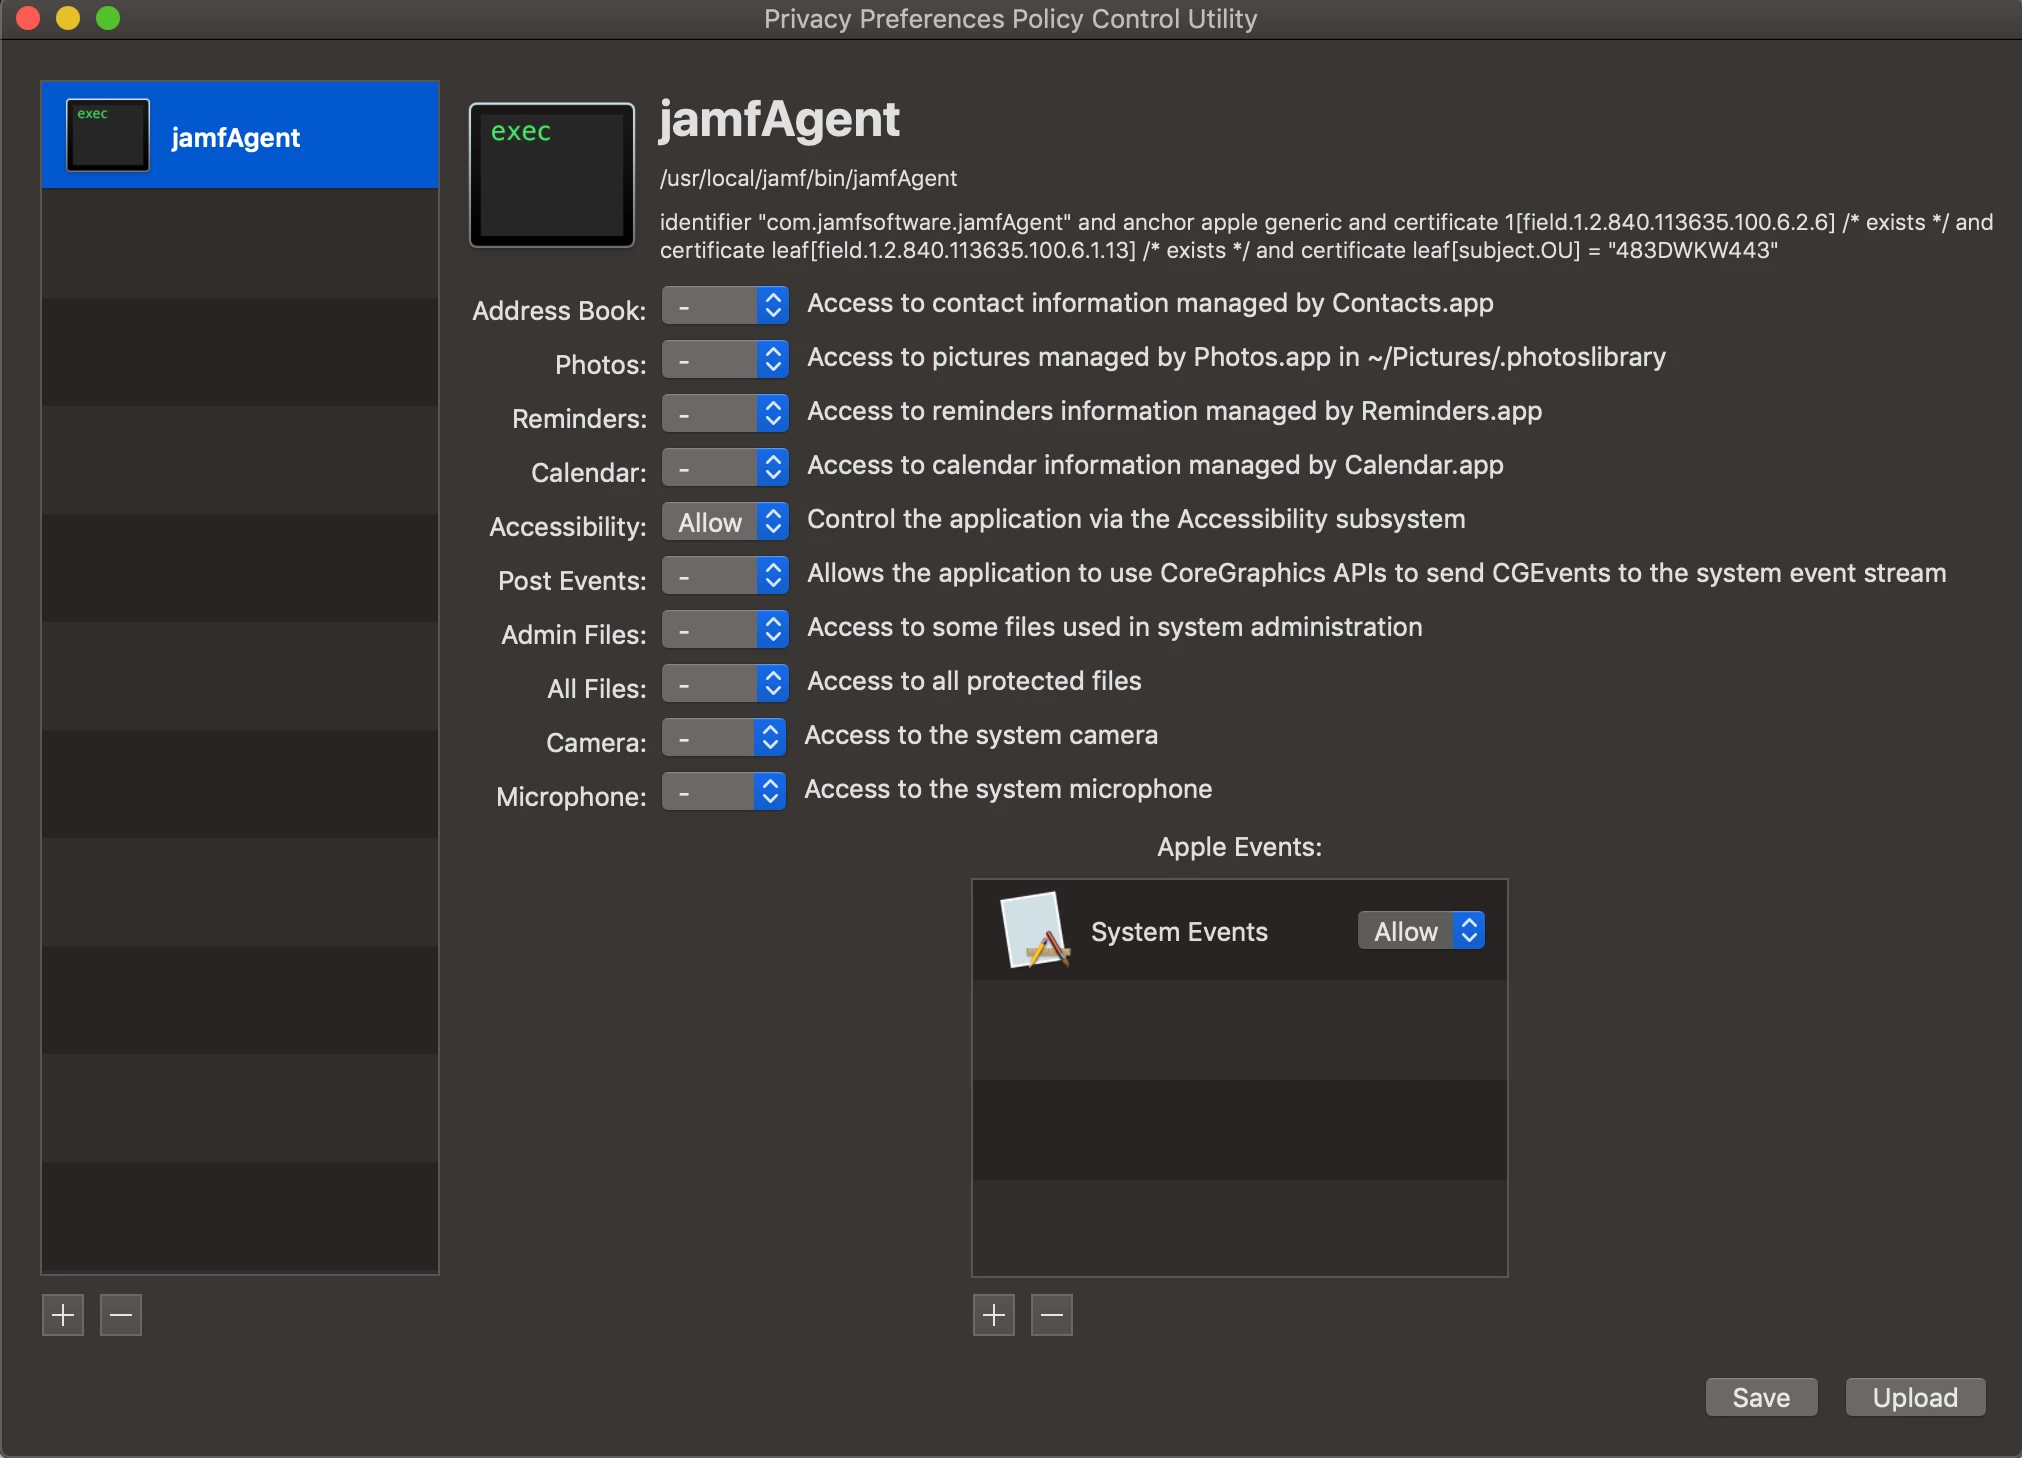The image size is (2022, 1458).
Task: Click the small exec icon in the sidebar
Action: (x=108, y=135)
